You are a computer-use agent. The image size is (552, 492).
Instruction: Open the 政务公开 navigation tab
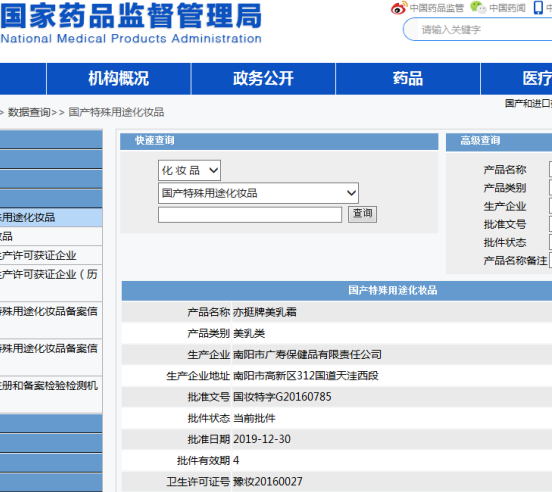pos(263,78)
